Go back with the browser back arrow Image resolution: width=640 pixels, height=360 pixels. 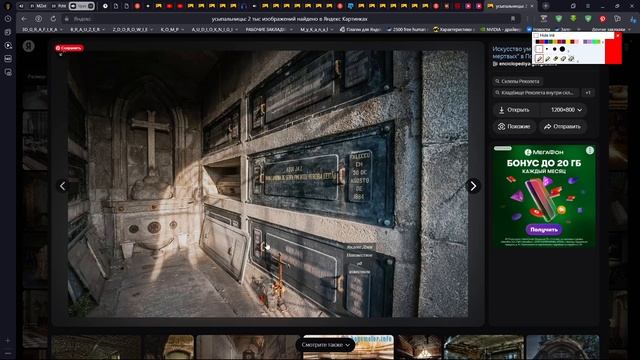click(x=24, y=19)
